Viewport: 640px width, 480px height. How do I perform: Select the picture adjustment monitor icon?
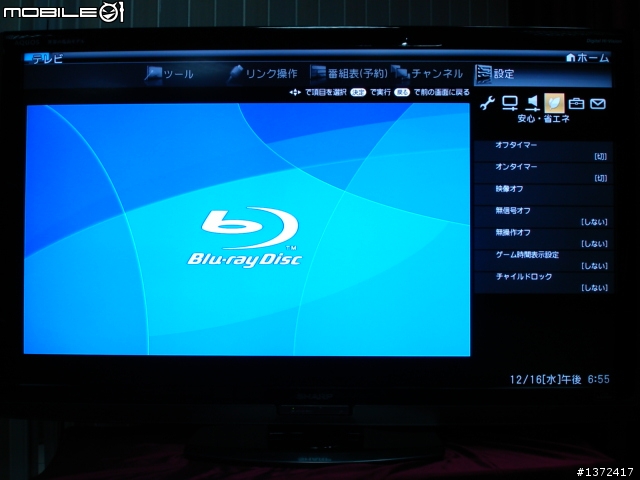tap(510, 103)
